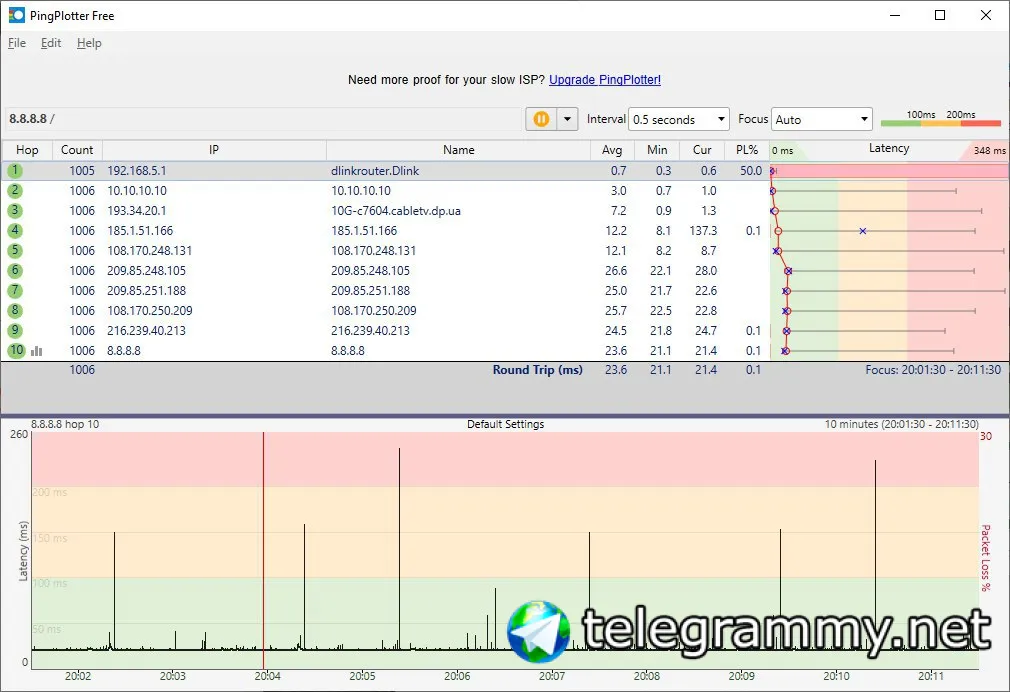The width and height of the screenshot is (1010, 692).
Task: Click the Default Settings graph label
Action: 506,424
